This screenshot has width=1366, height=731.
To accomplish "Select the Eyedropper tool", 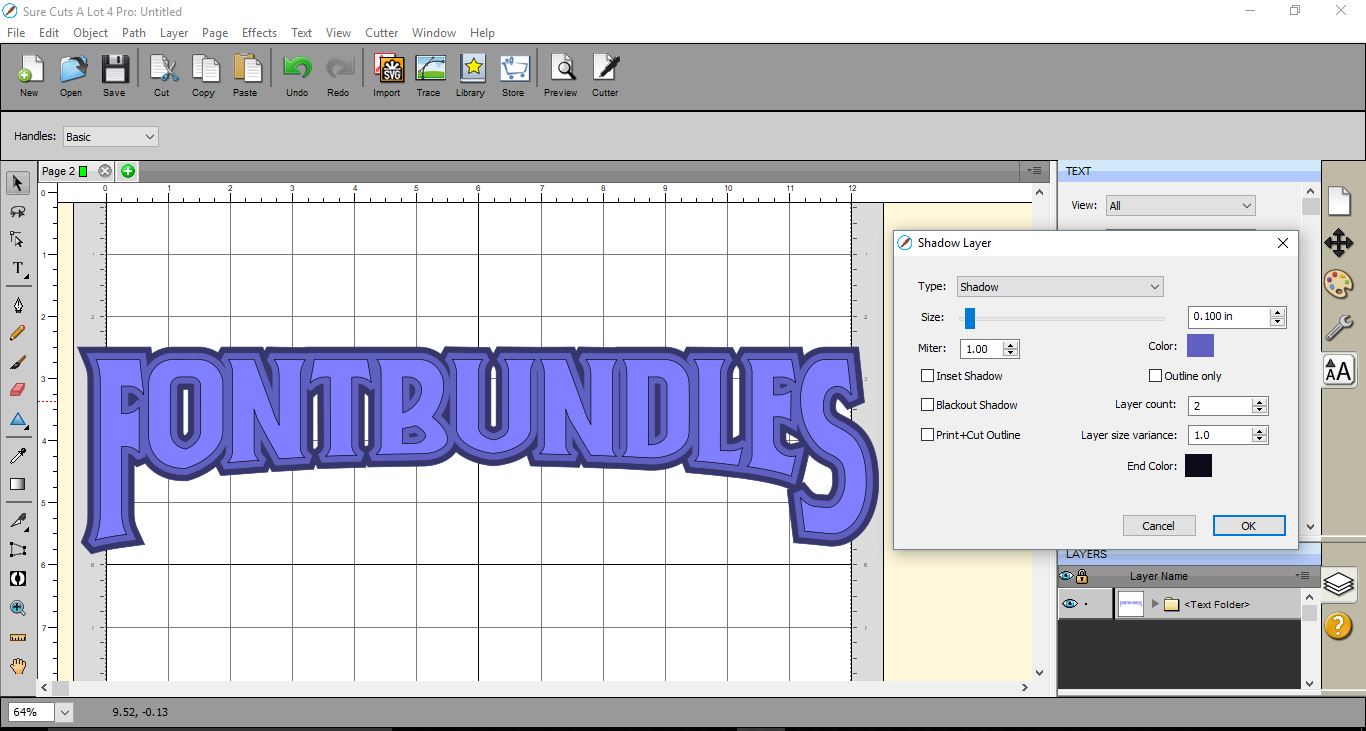I will point(17,456).
